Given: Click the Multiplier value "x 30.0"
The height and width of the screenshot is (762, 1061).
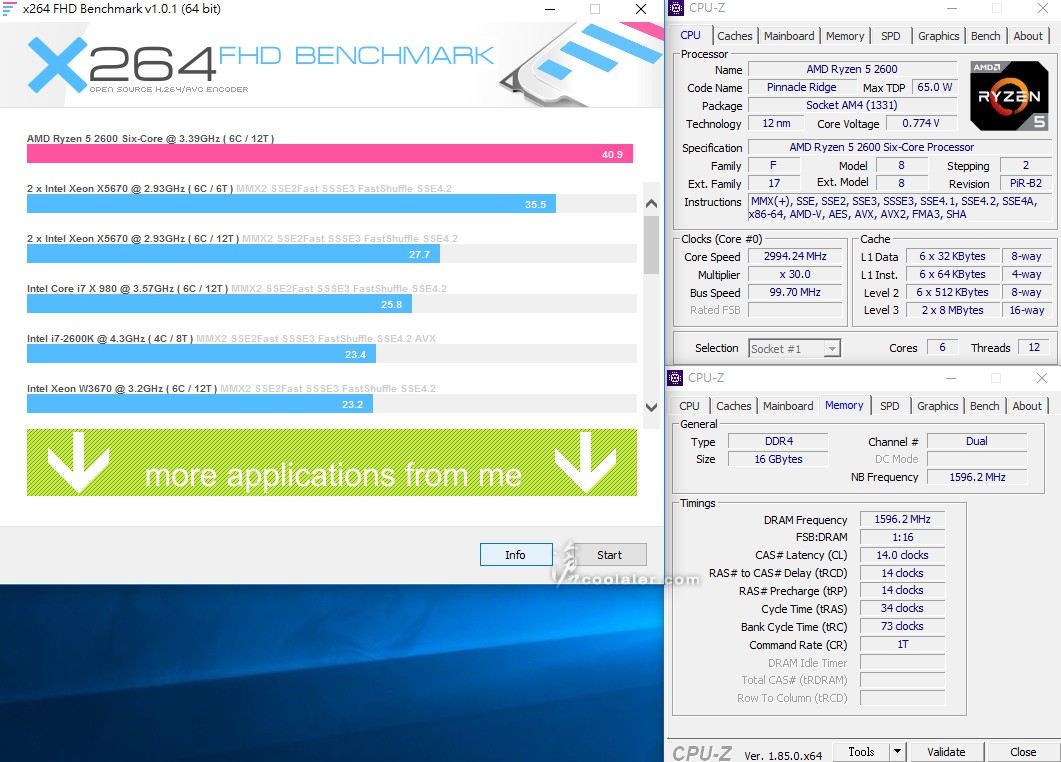Looking at the screenshot, I should 795,274.
